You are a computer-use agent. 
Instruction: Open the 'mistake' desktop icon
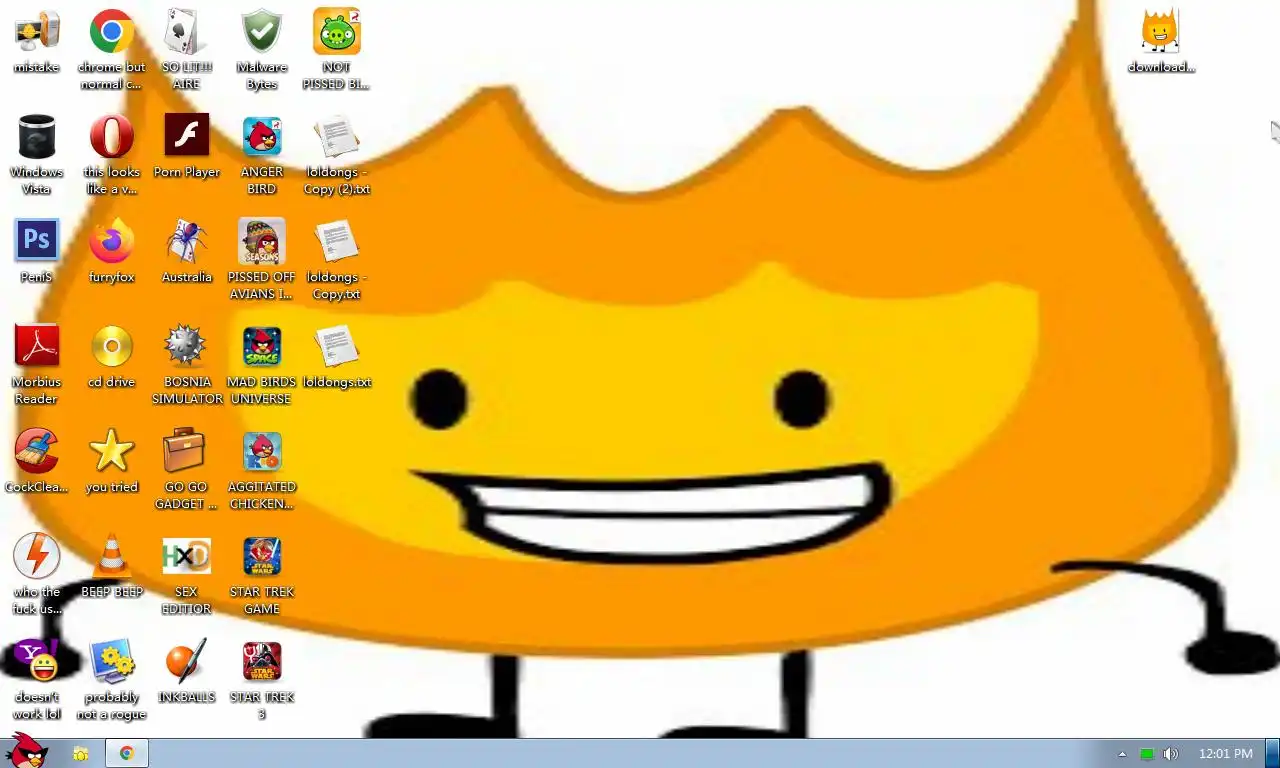[37, 42]
